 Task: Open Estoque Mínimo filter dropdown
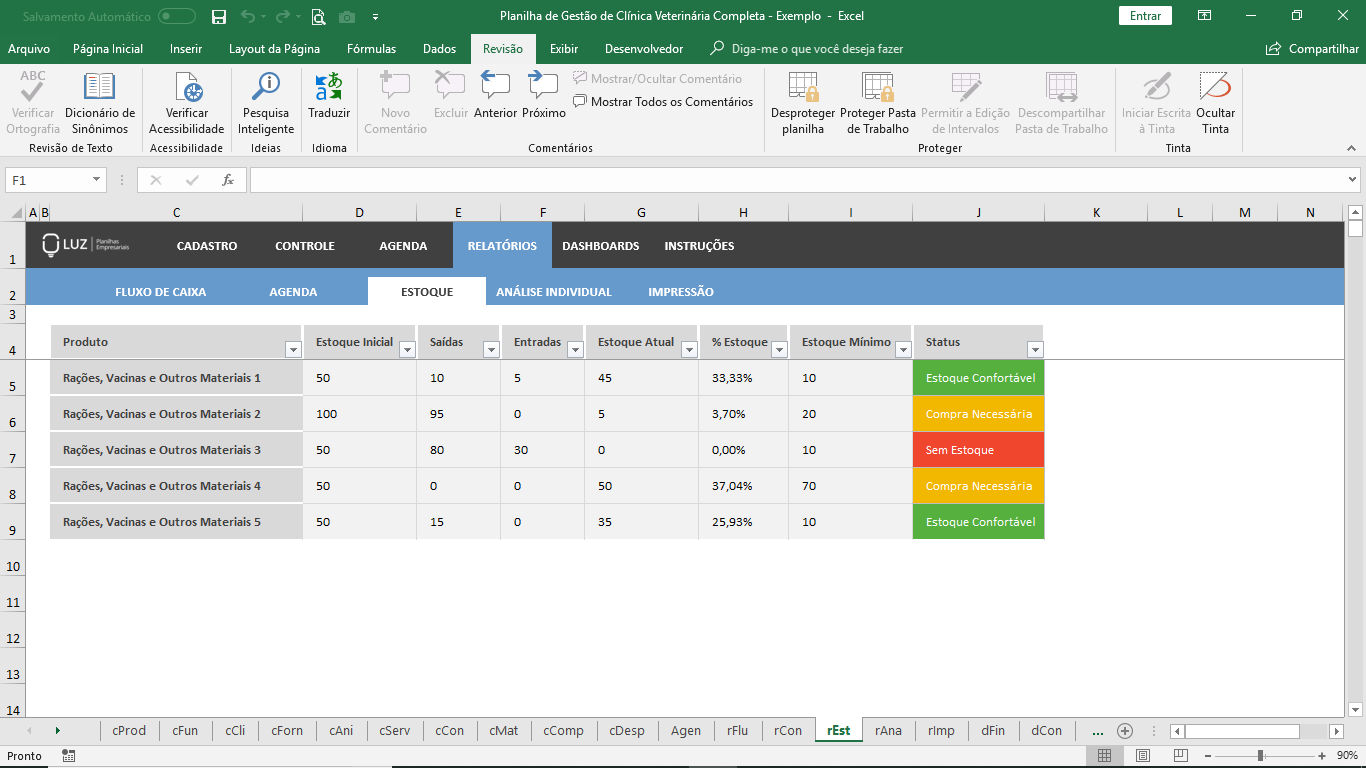coord(903,349)
